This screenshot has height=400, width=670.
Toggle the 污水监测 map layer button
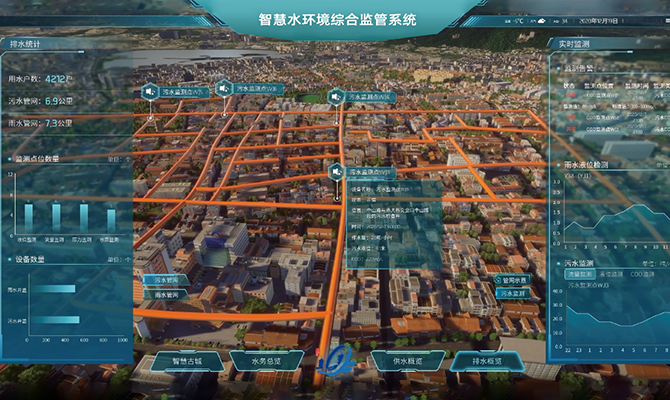tap(513, 294)
